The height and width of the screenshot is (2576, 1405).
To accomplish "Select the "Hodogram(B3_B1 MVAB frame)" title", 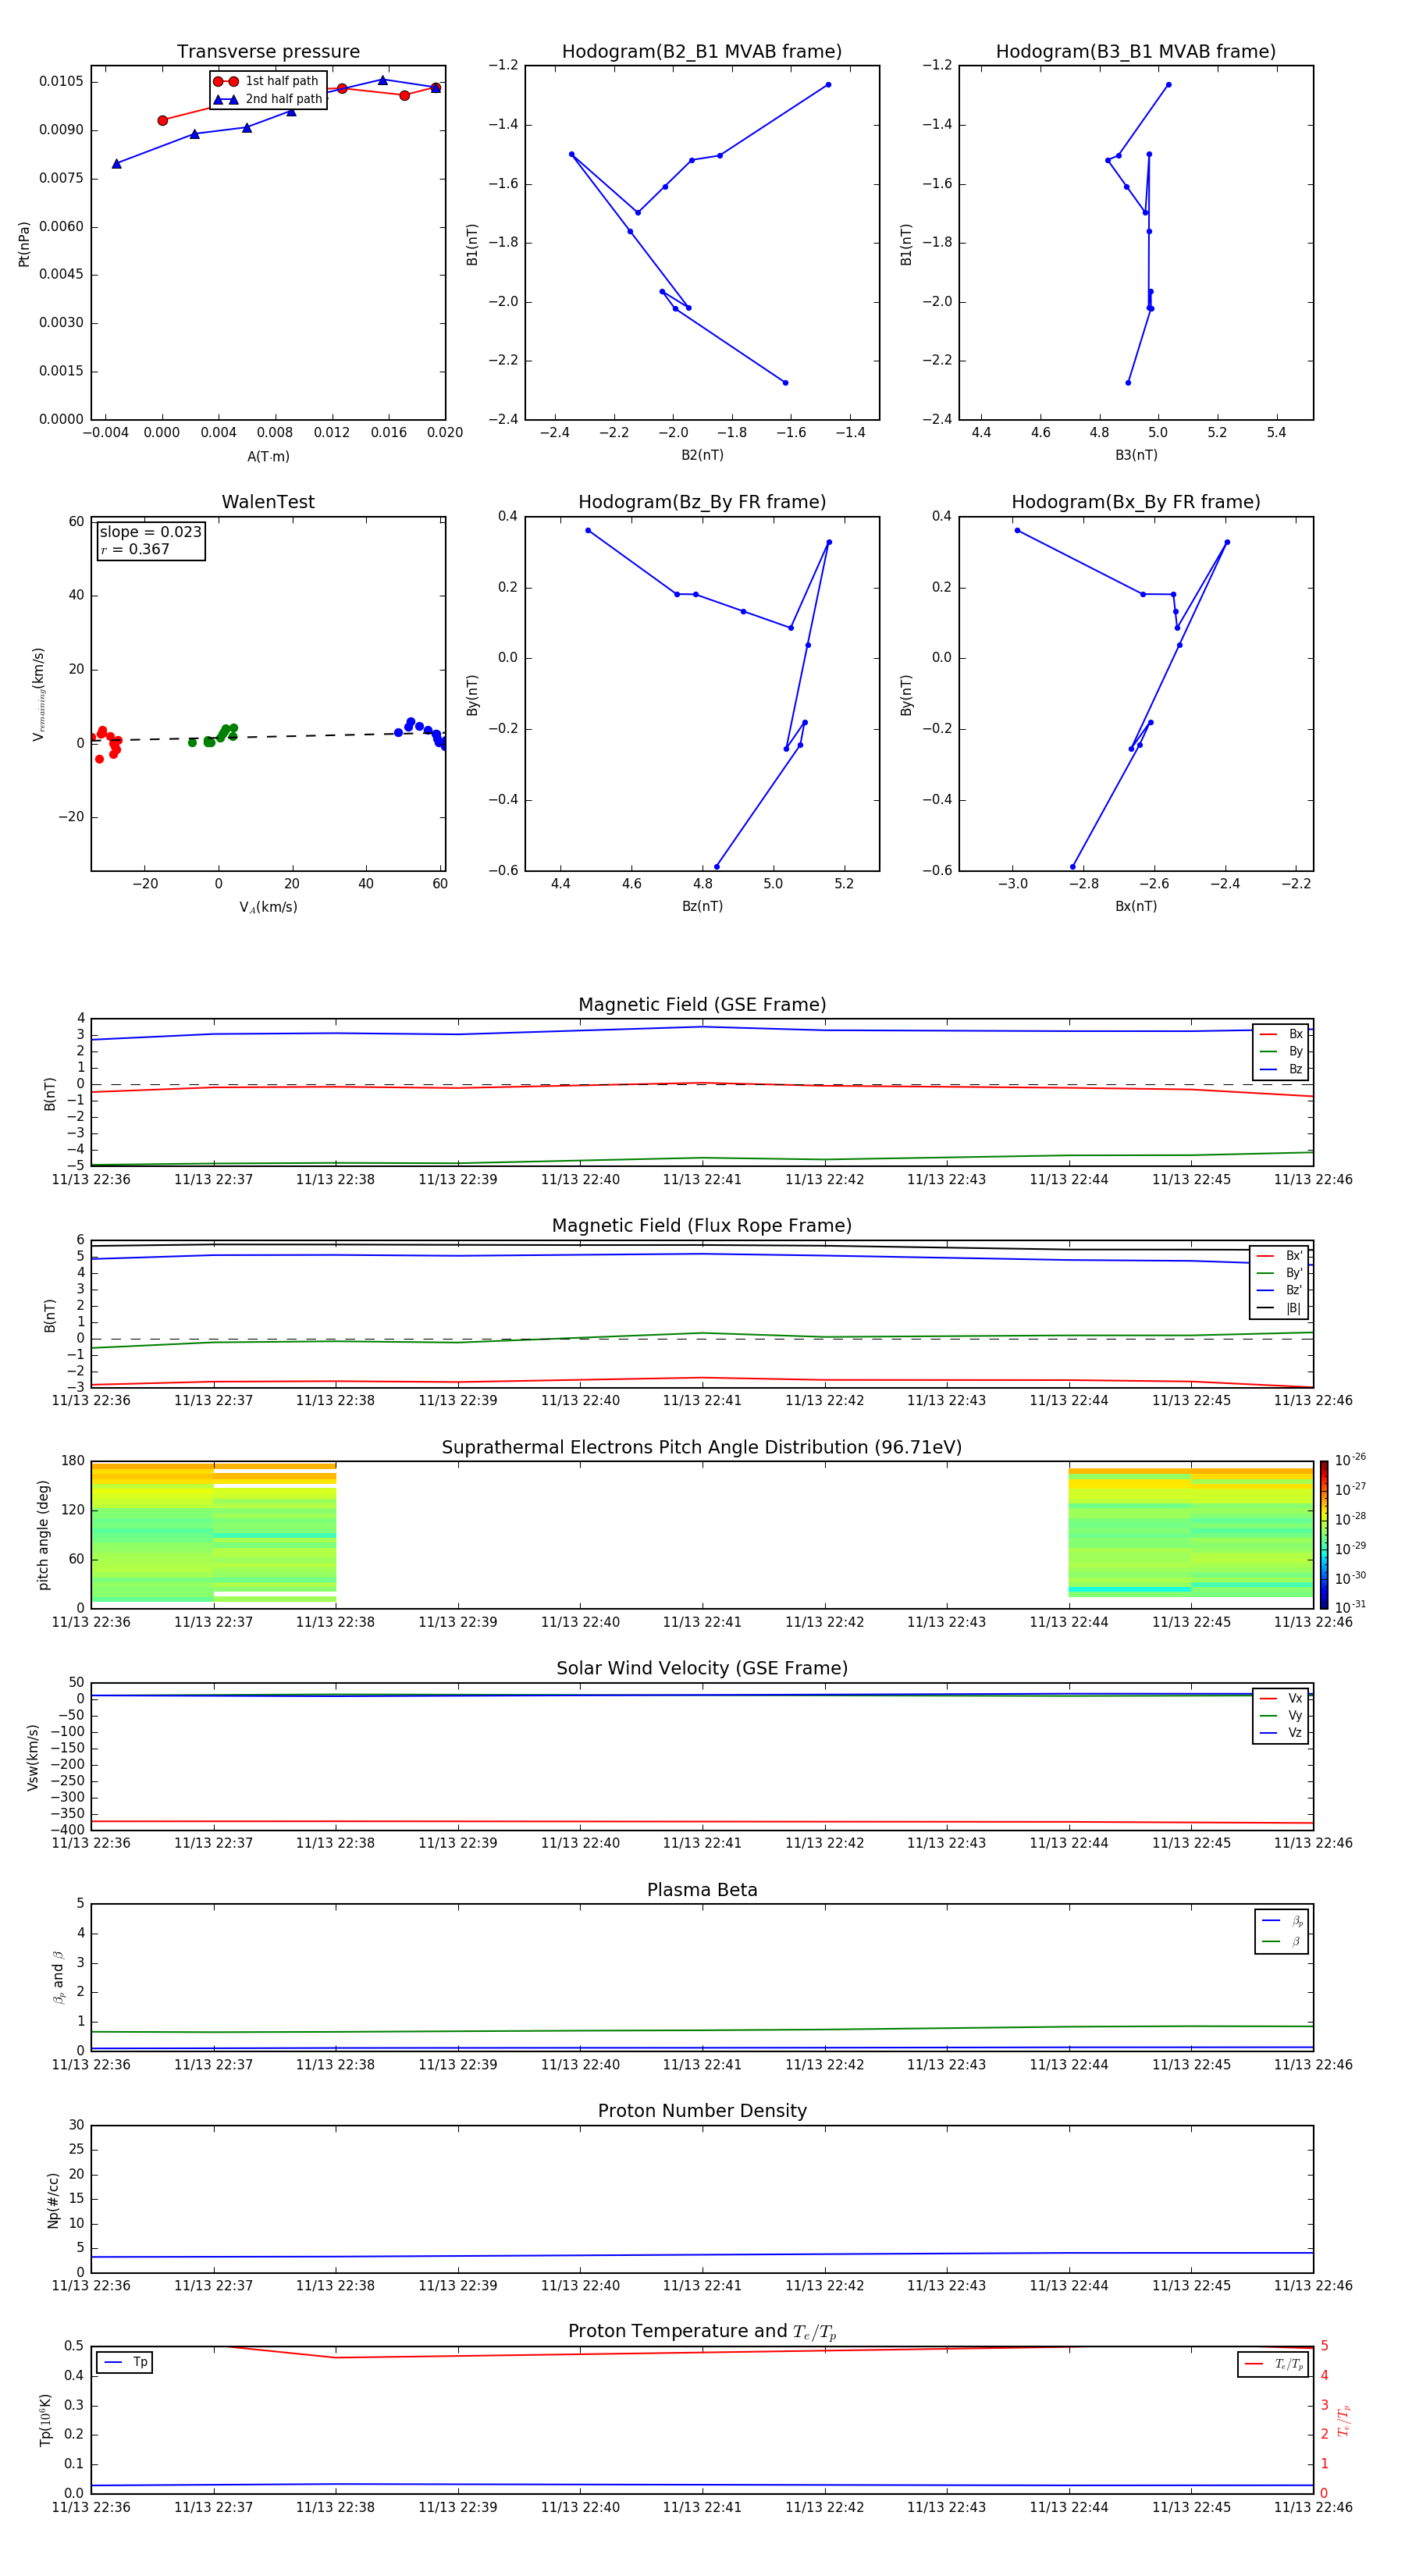I will tap(1136, 52).
